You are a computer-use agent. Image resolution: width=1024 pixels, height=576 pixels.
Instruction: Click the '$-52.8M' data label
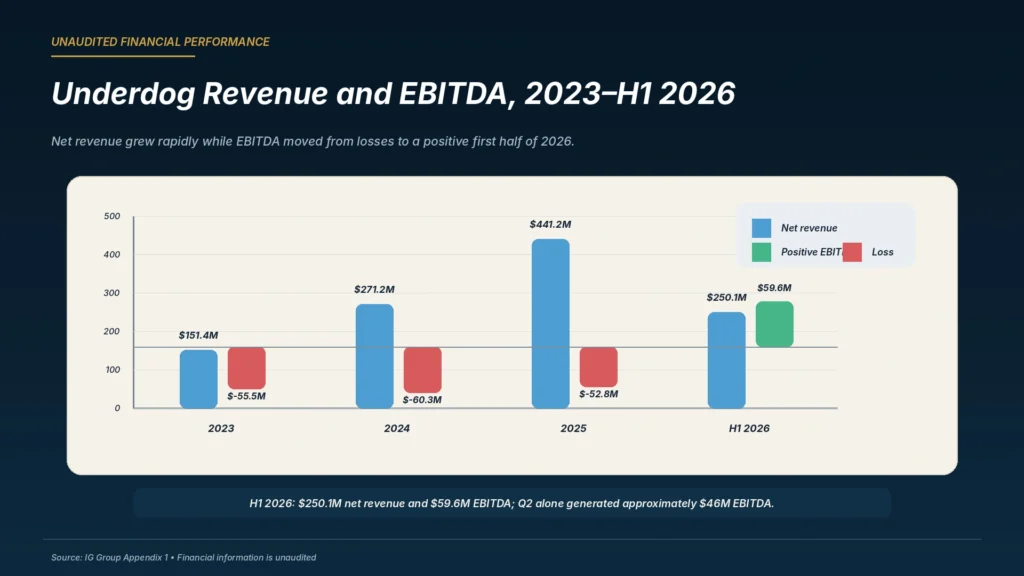click(598, 394)
